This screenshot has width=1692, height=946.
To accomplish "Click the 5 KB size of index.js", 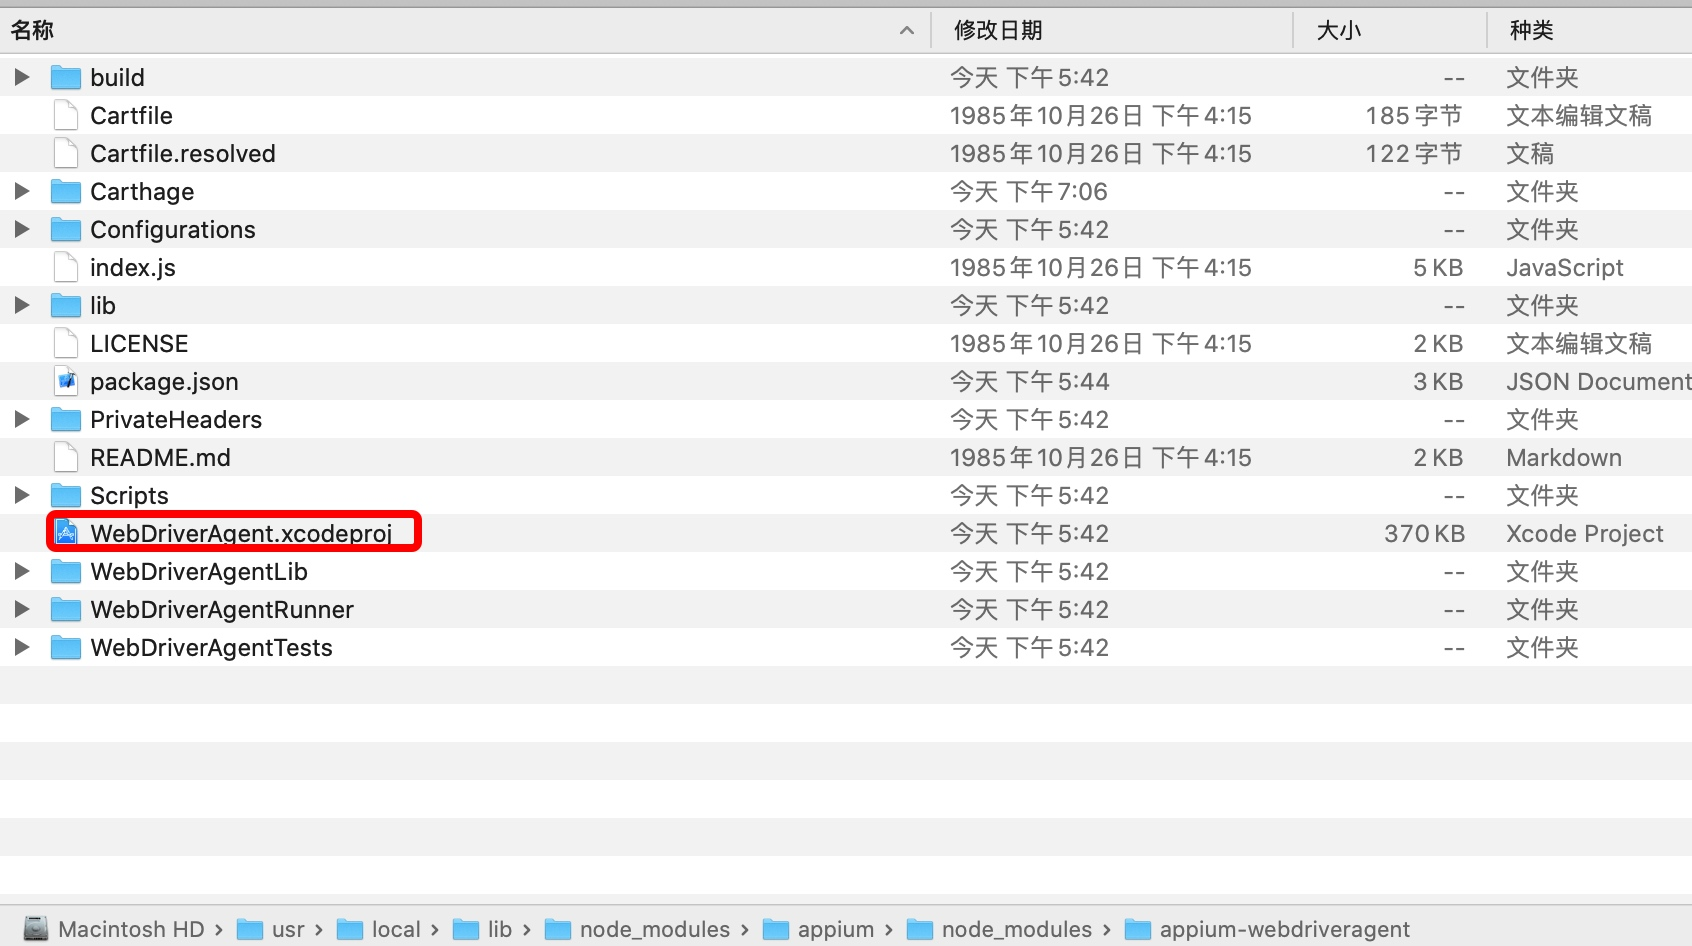I will tap(1438, 267).
